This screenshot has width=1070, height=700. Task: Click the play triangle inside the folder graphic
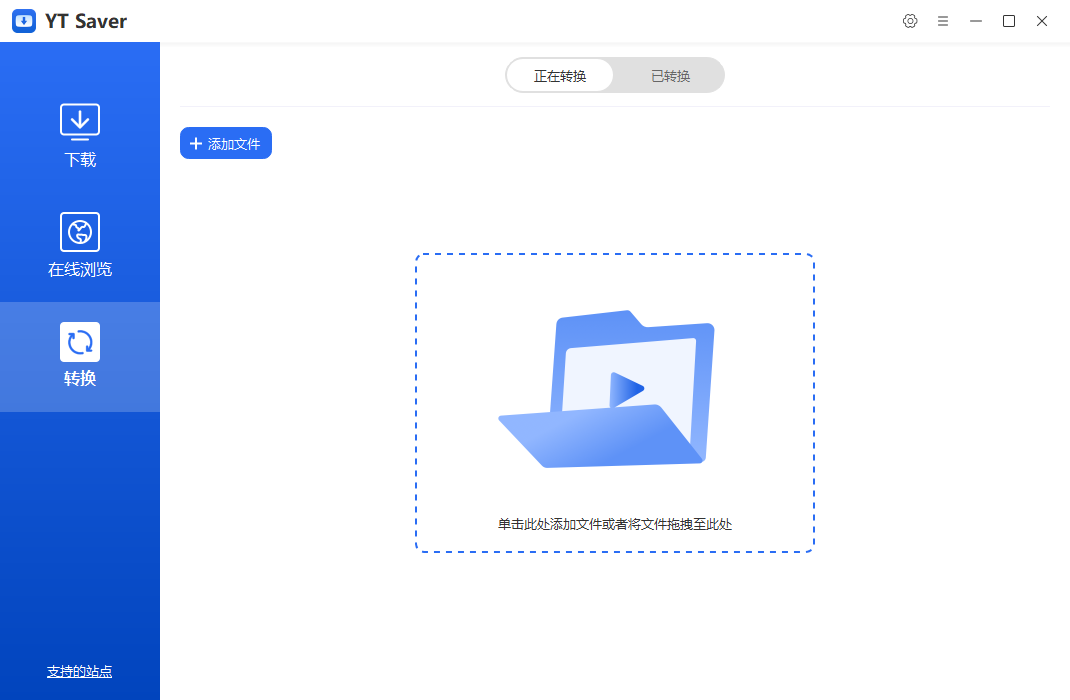coord(625,389)
